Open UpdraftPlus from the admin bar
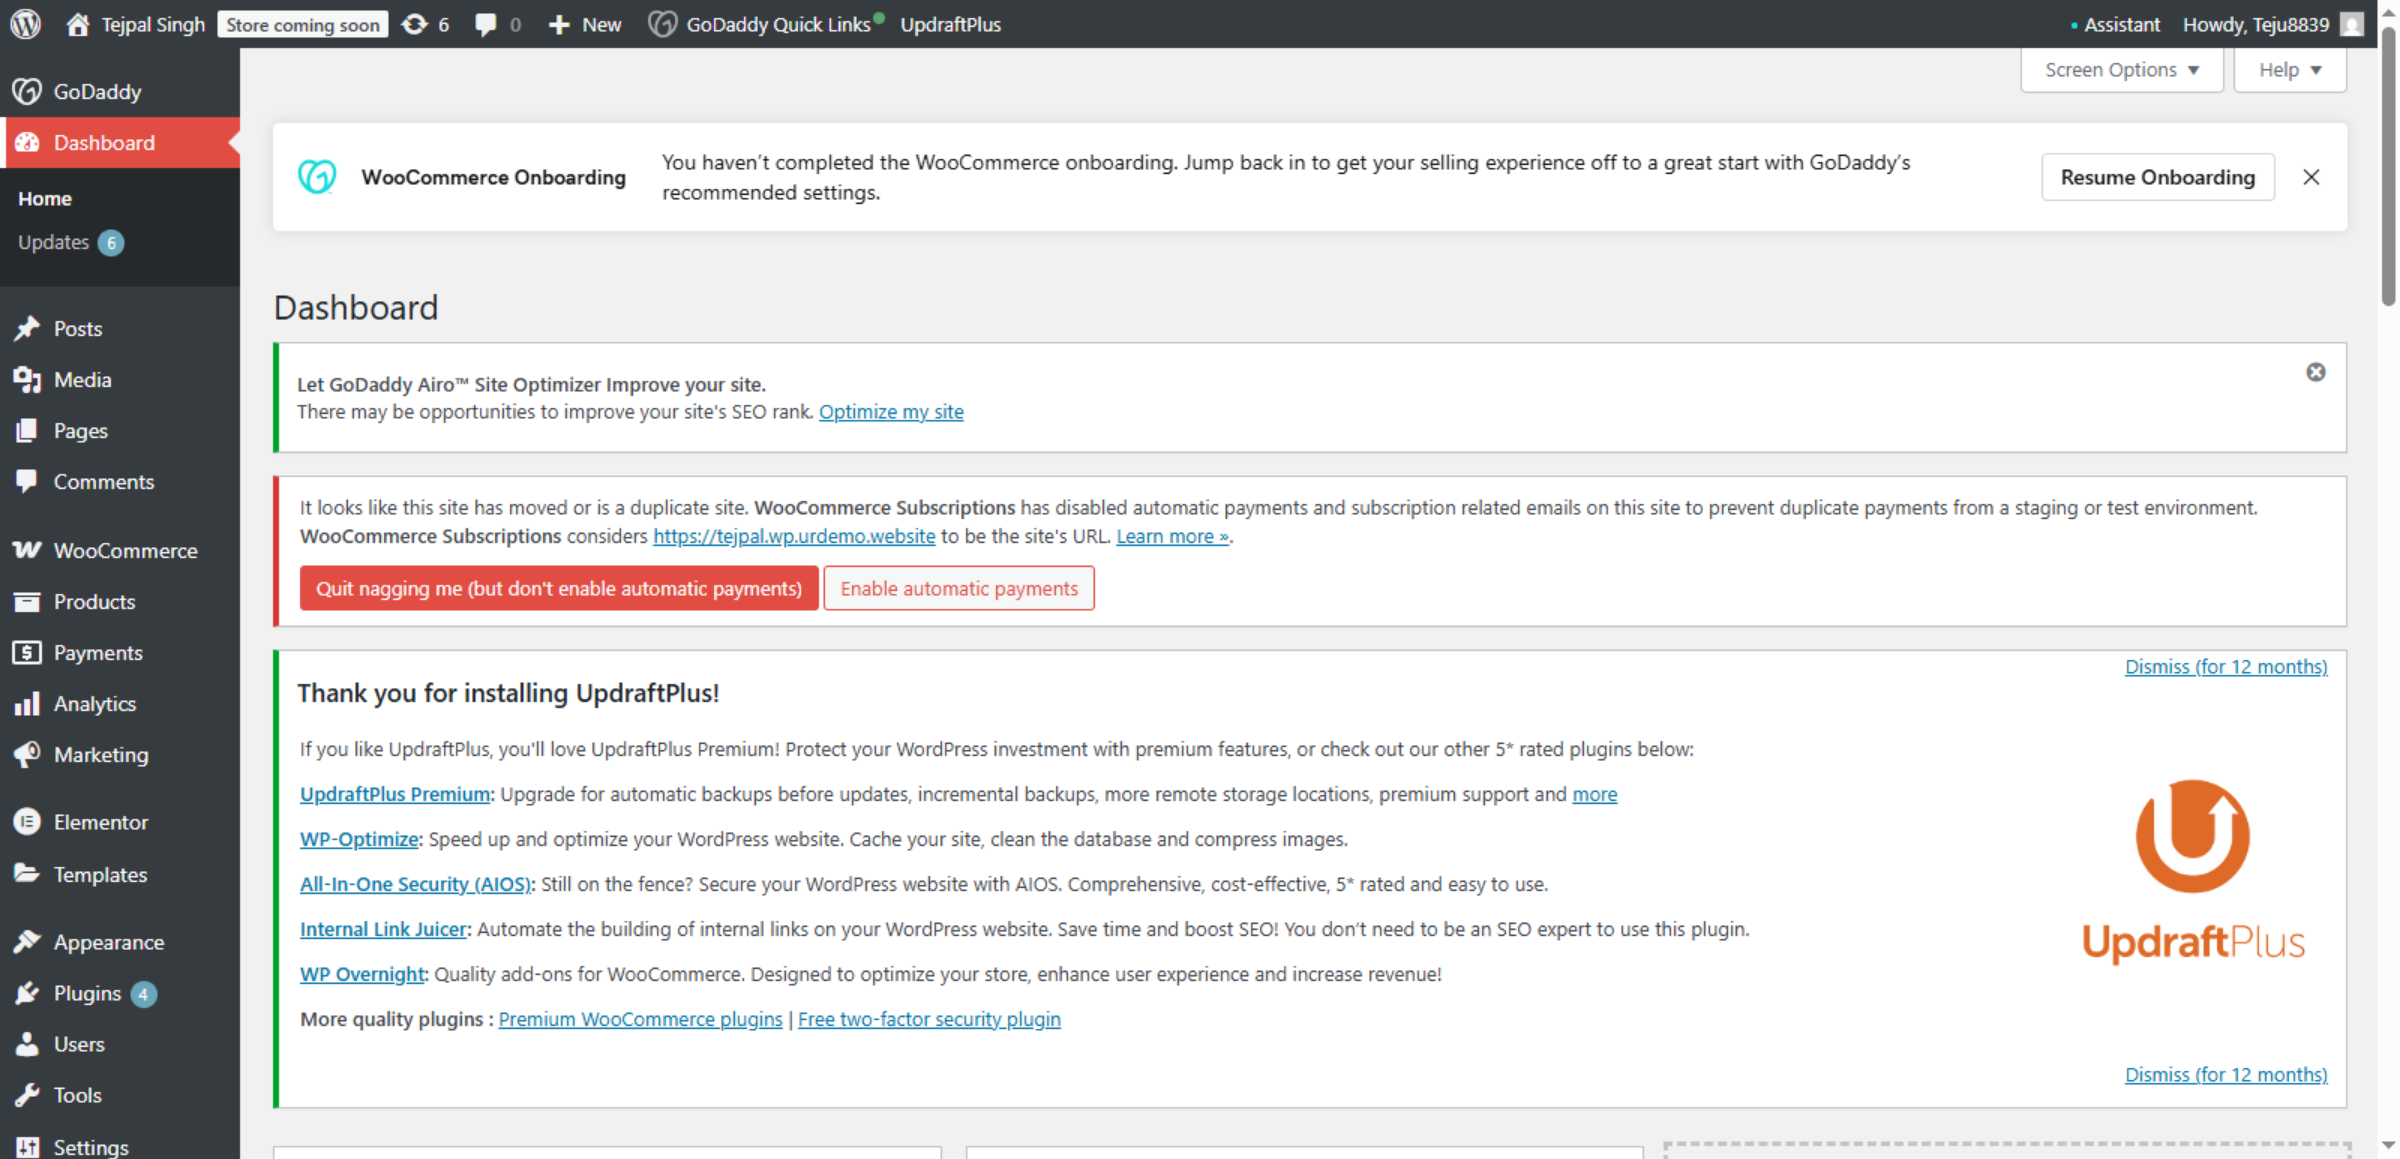Viewport: 2400px width, 1159px height. [950, 24]
